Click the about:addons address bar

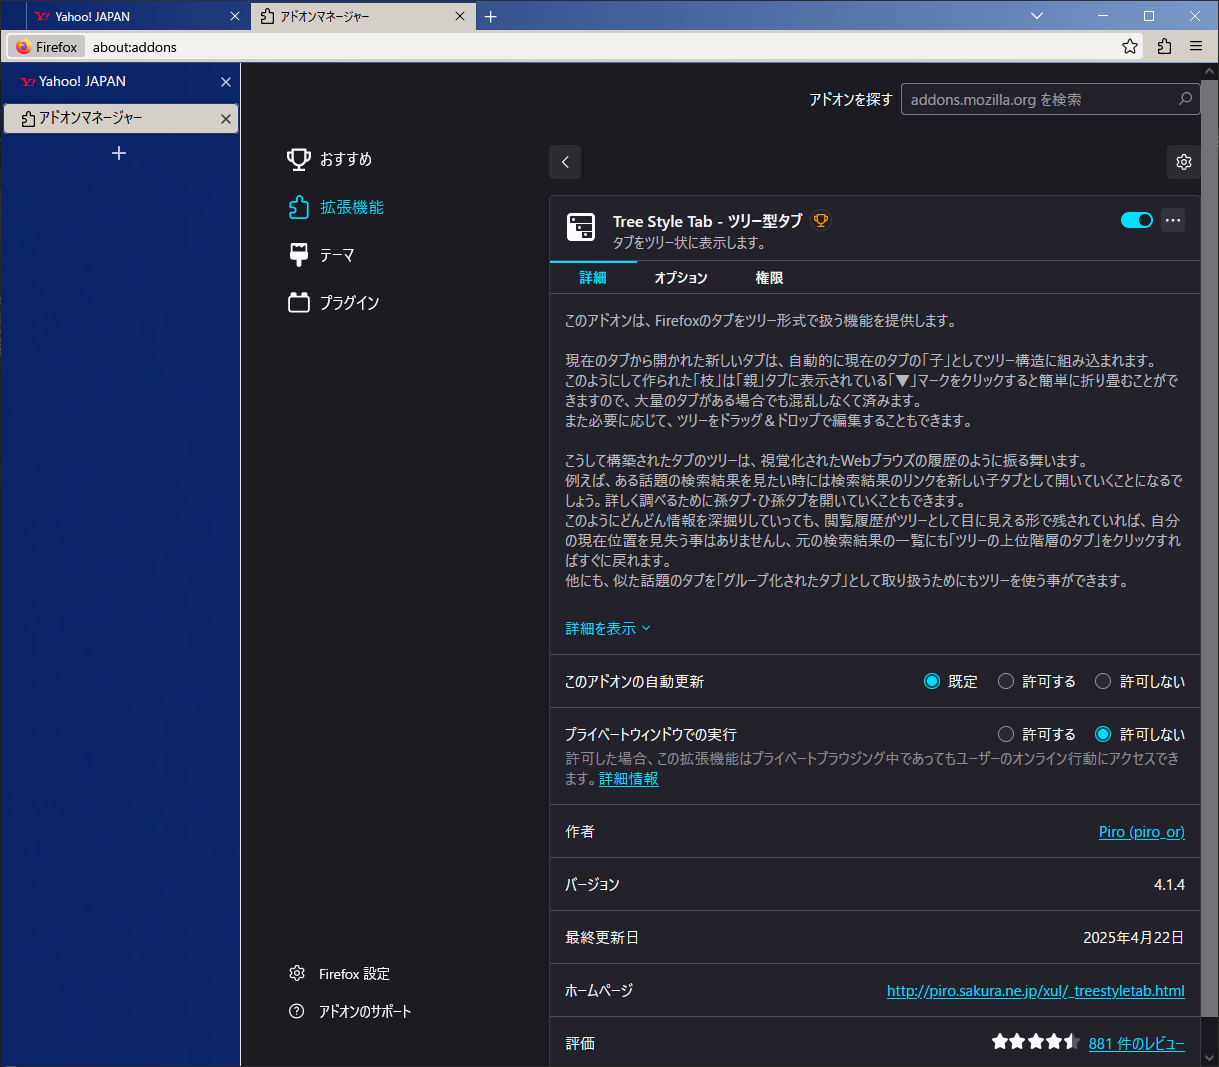tap(600, 47)
